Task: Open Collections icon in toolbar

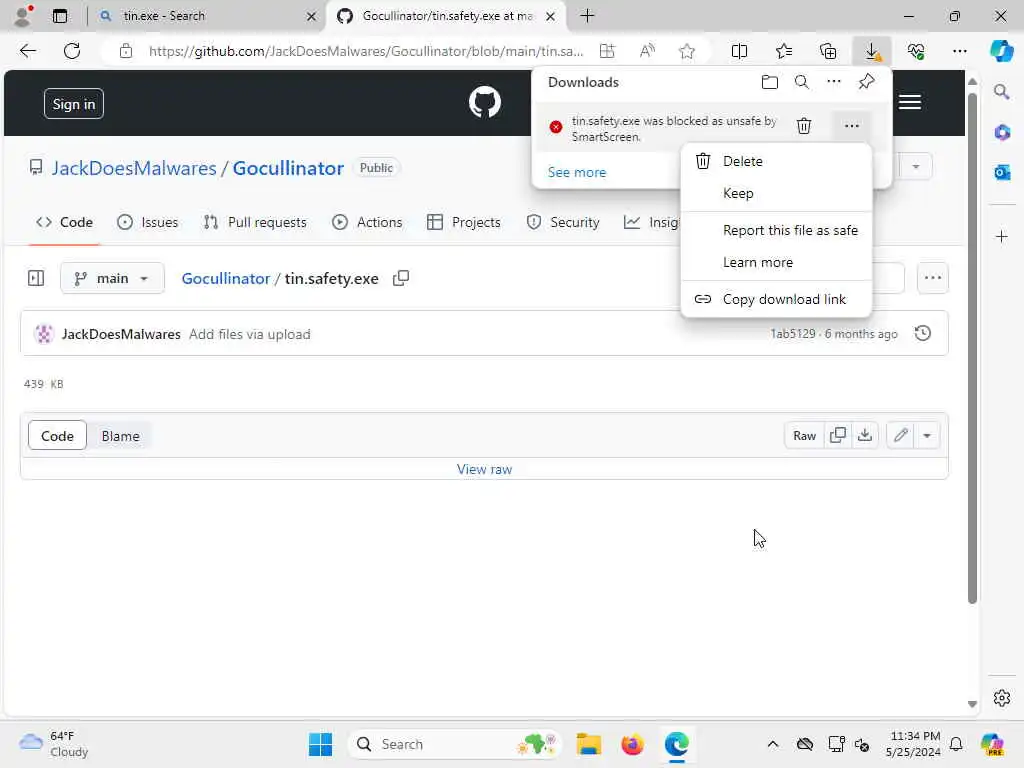Action: 828,51
